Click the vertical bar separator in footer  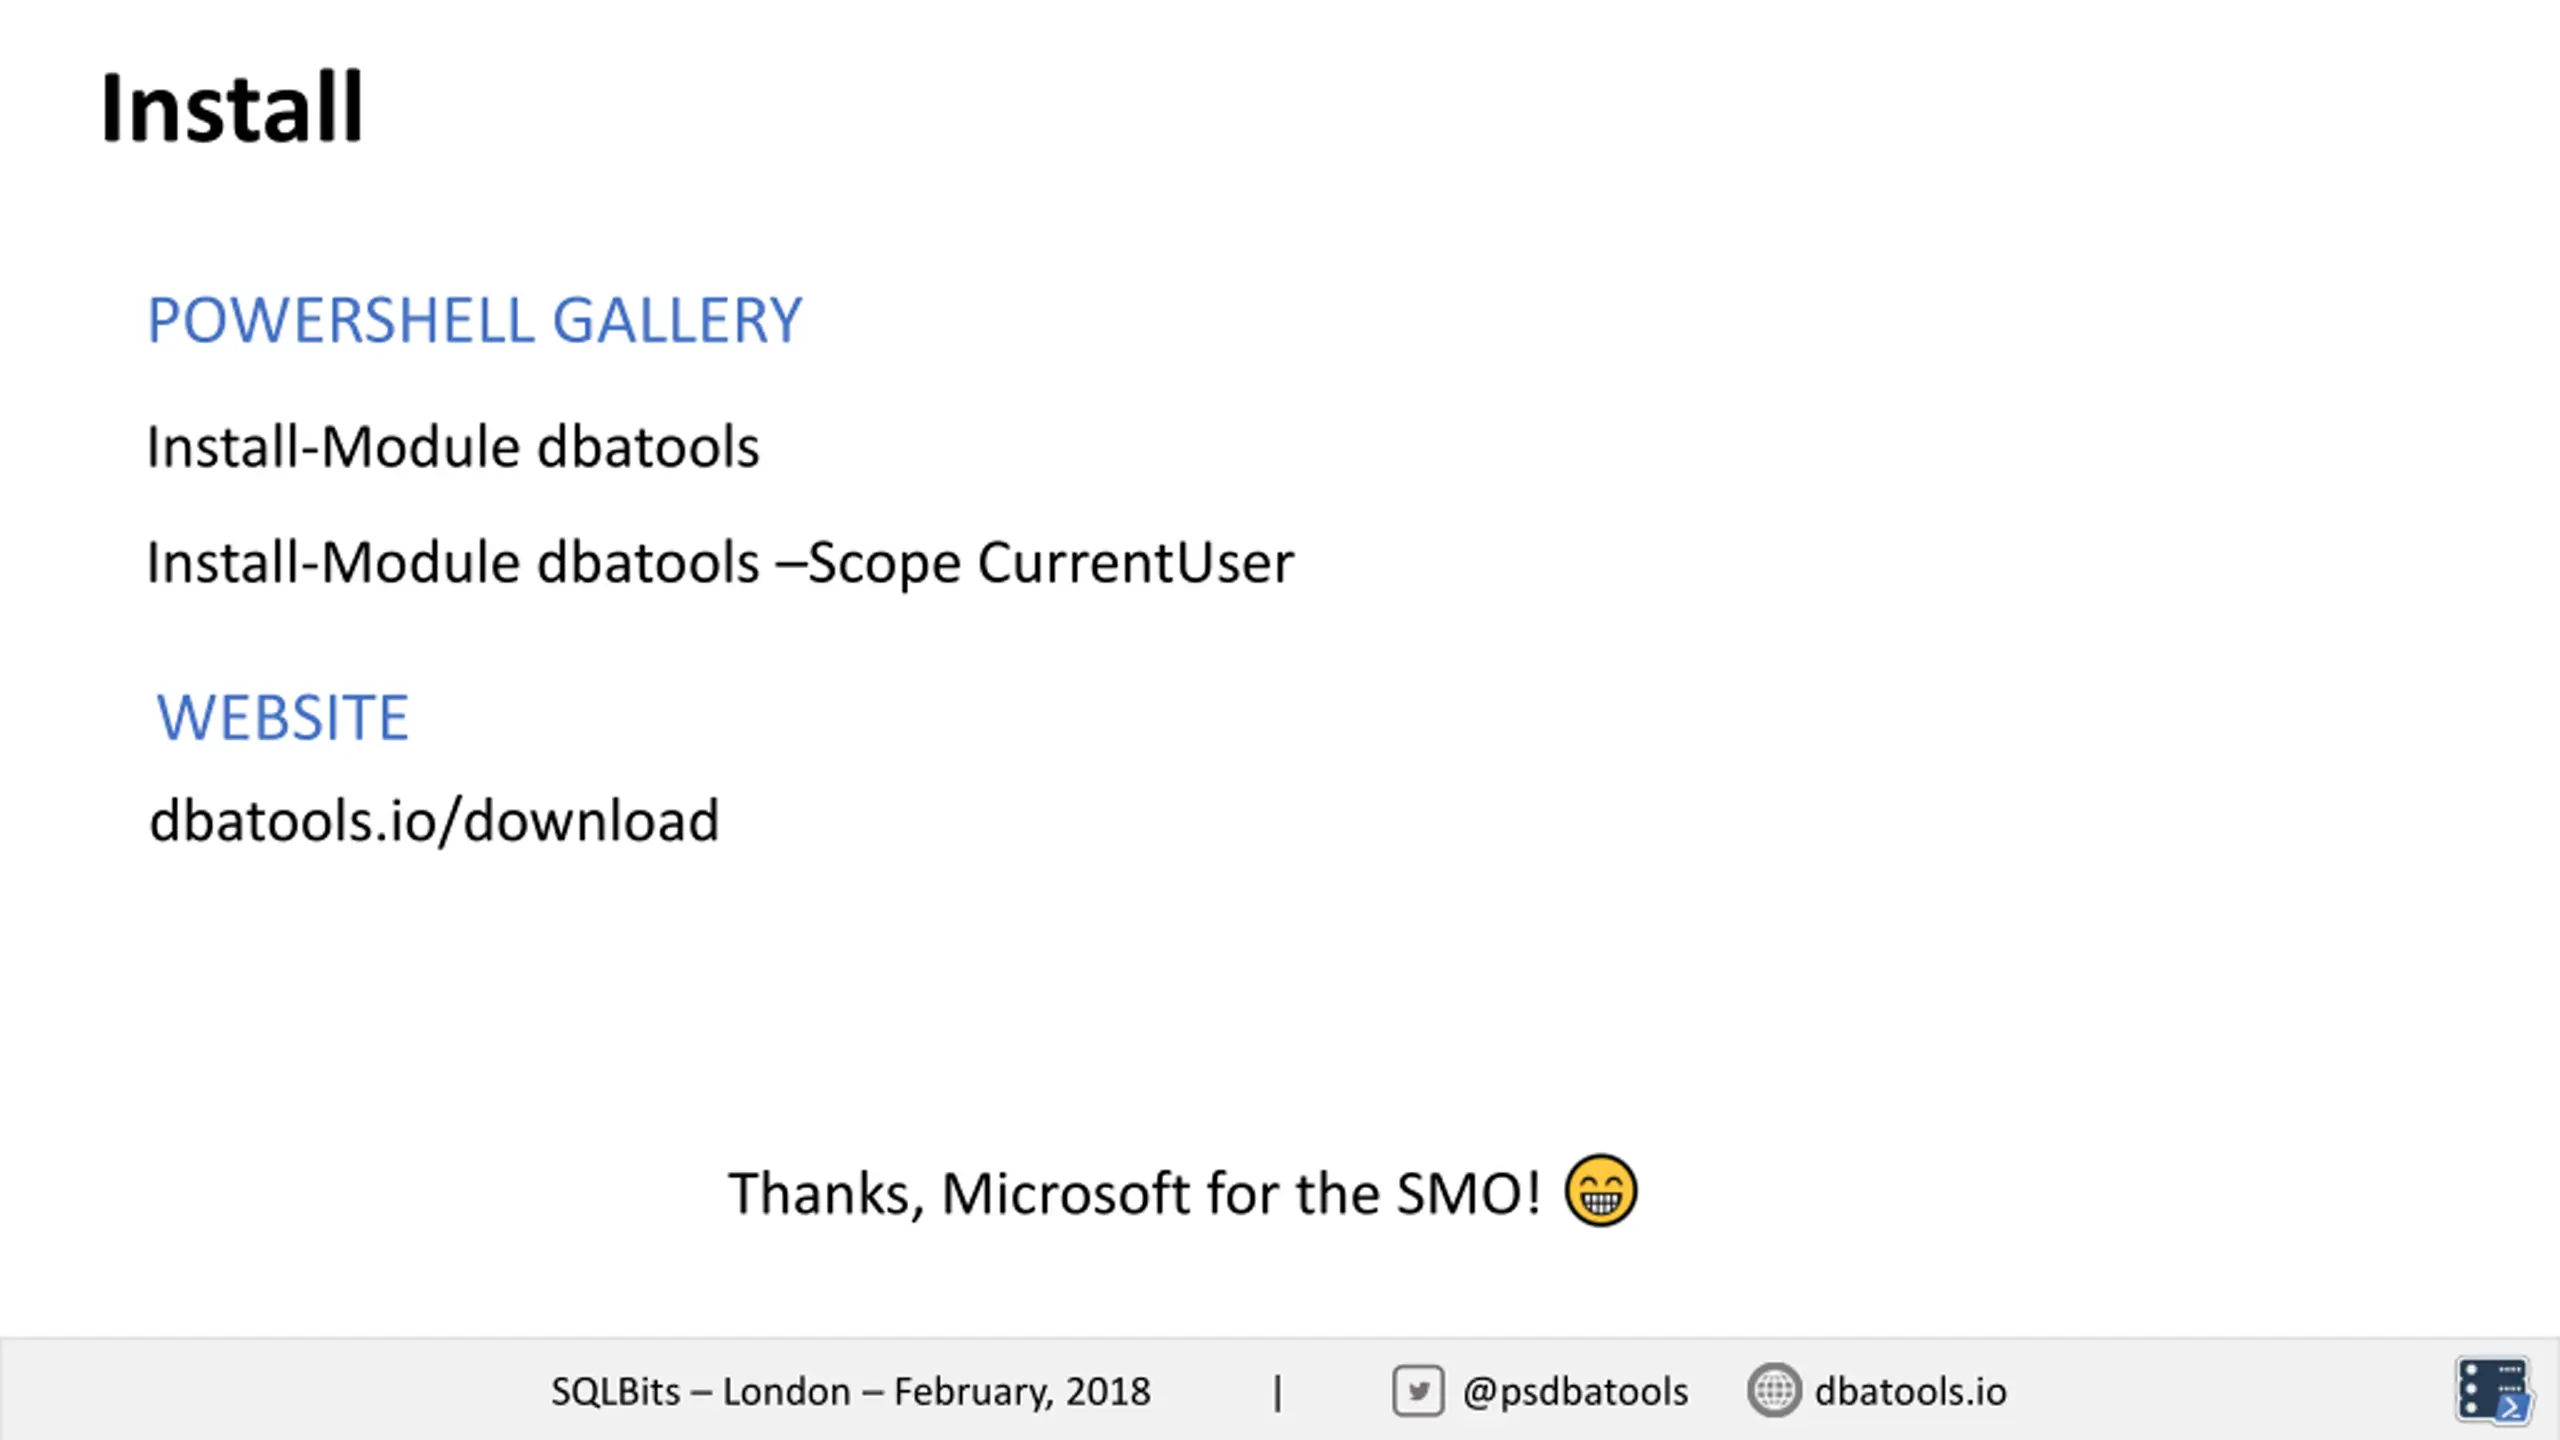click(1277, 1393)
